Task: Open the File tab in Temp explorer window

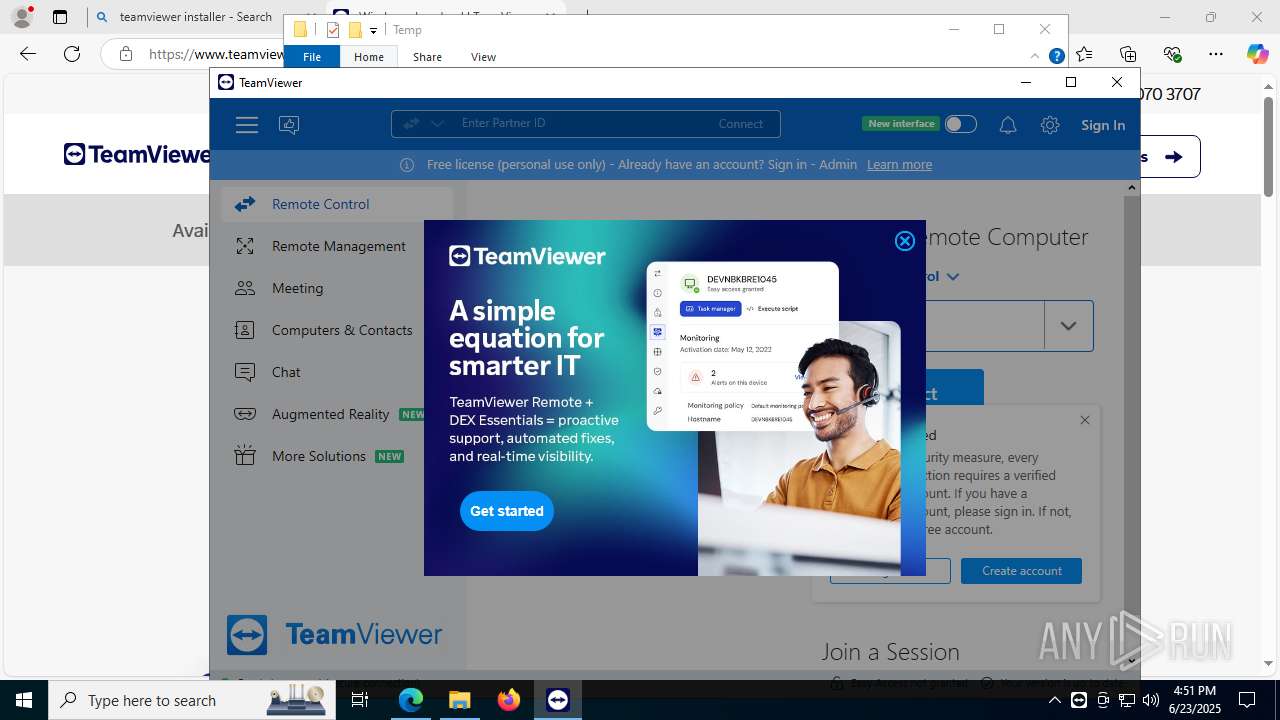Action: [312, 57]
